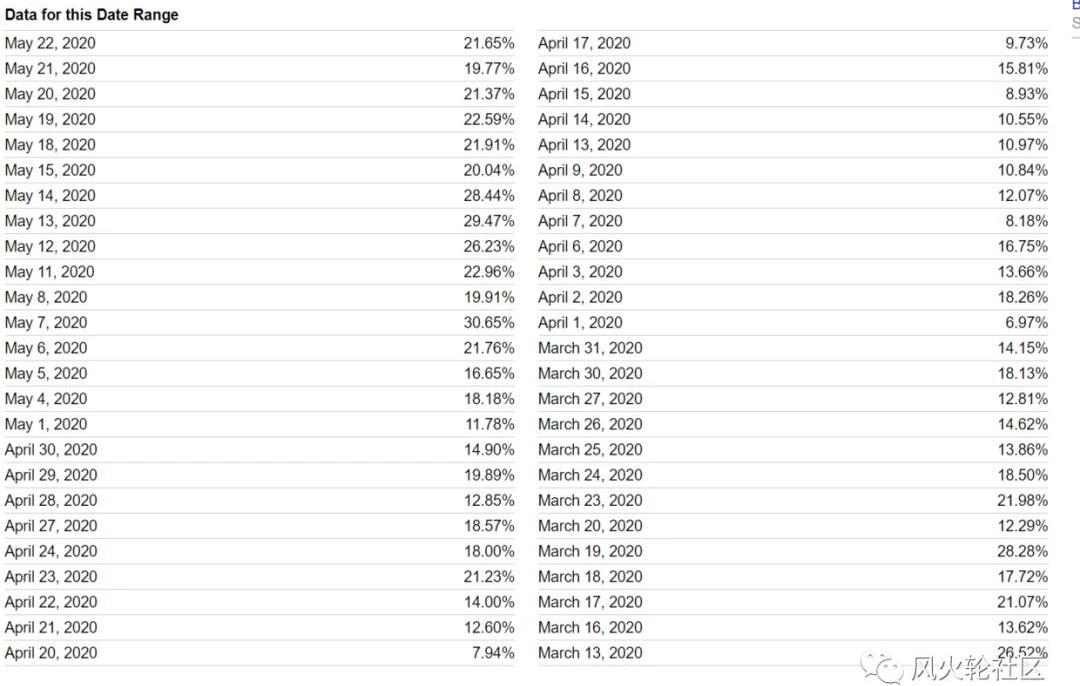1080x686 pixels.
Task: Click the 7.94% value for April 20
Action: [x=493, y=653]
